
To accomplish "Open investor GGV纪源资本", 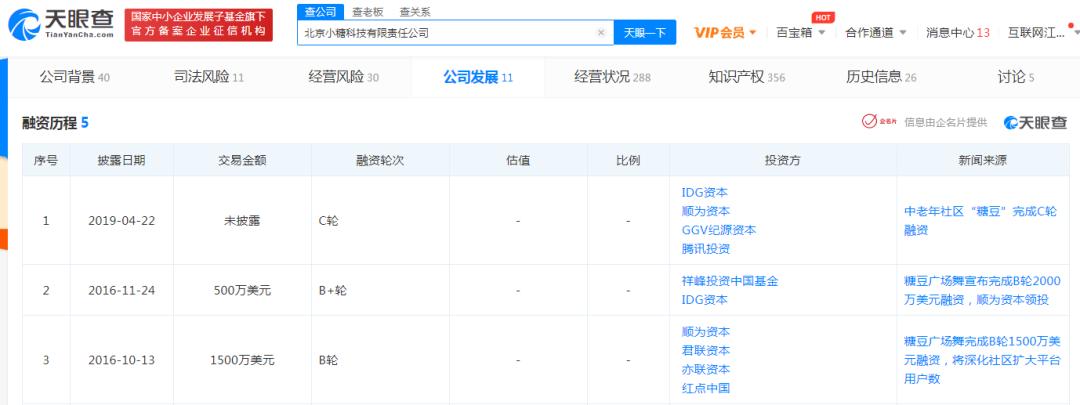I will pyautogui.click(x=718, y=230).
